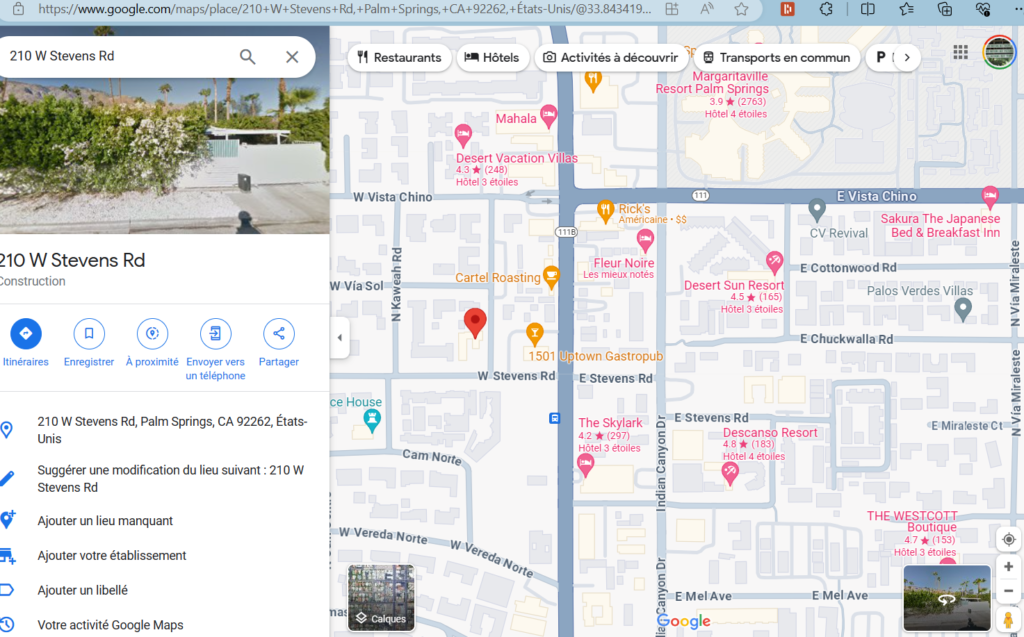This screenshot has width=1024, height=637.
Task: Select Cartel Roasting coffee marker
Action: point(551,277)
